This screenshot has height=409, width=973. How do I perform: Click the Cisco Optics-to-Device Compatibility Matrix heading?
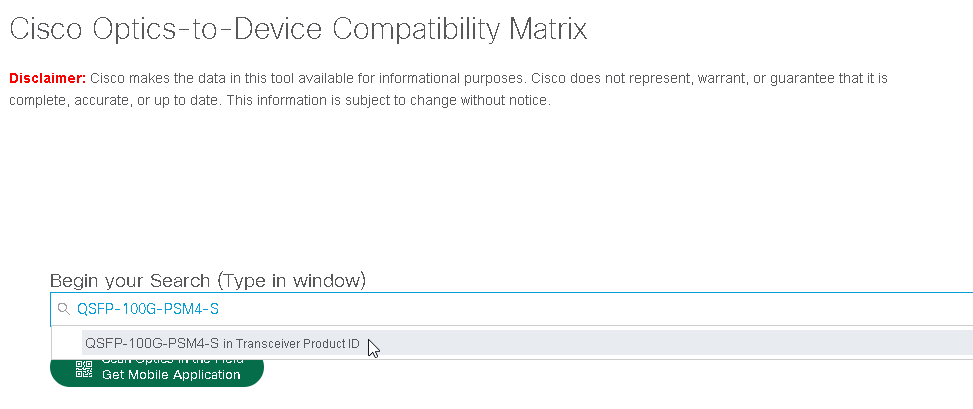[298, 30]
